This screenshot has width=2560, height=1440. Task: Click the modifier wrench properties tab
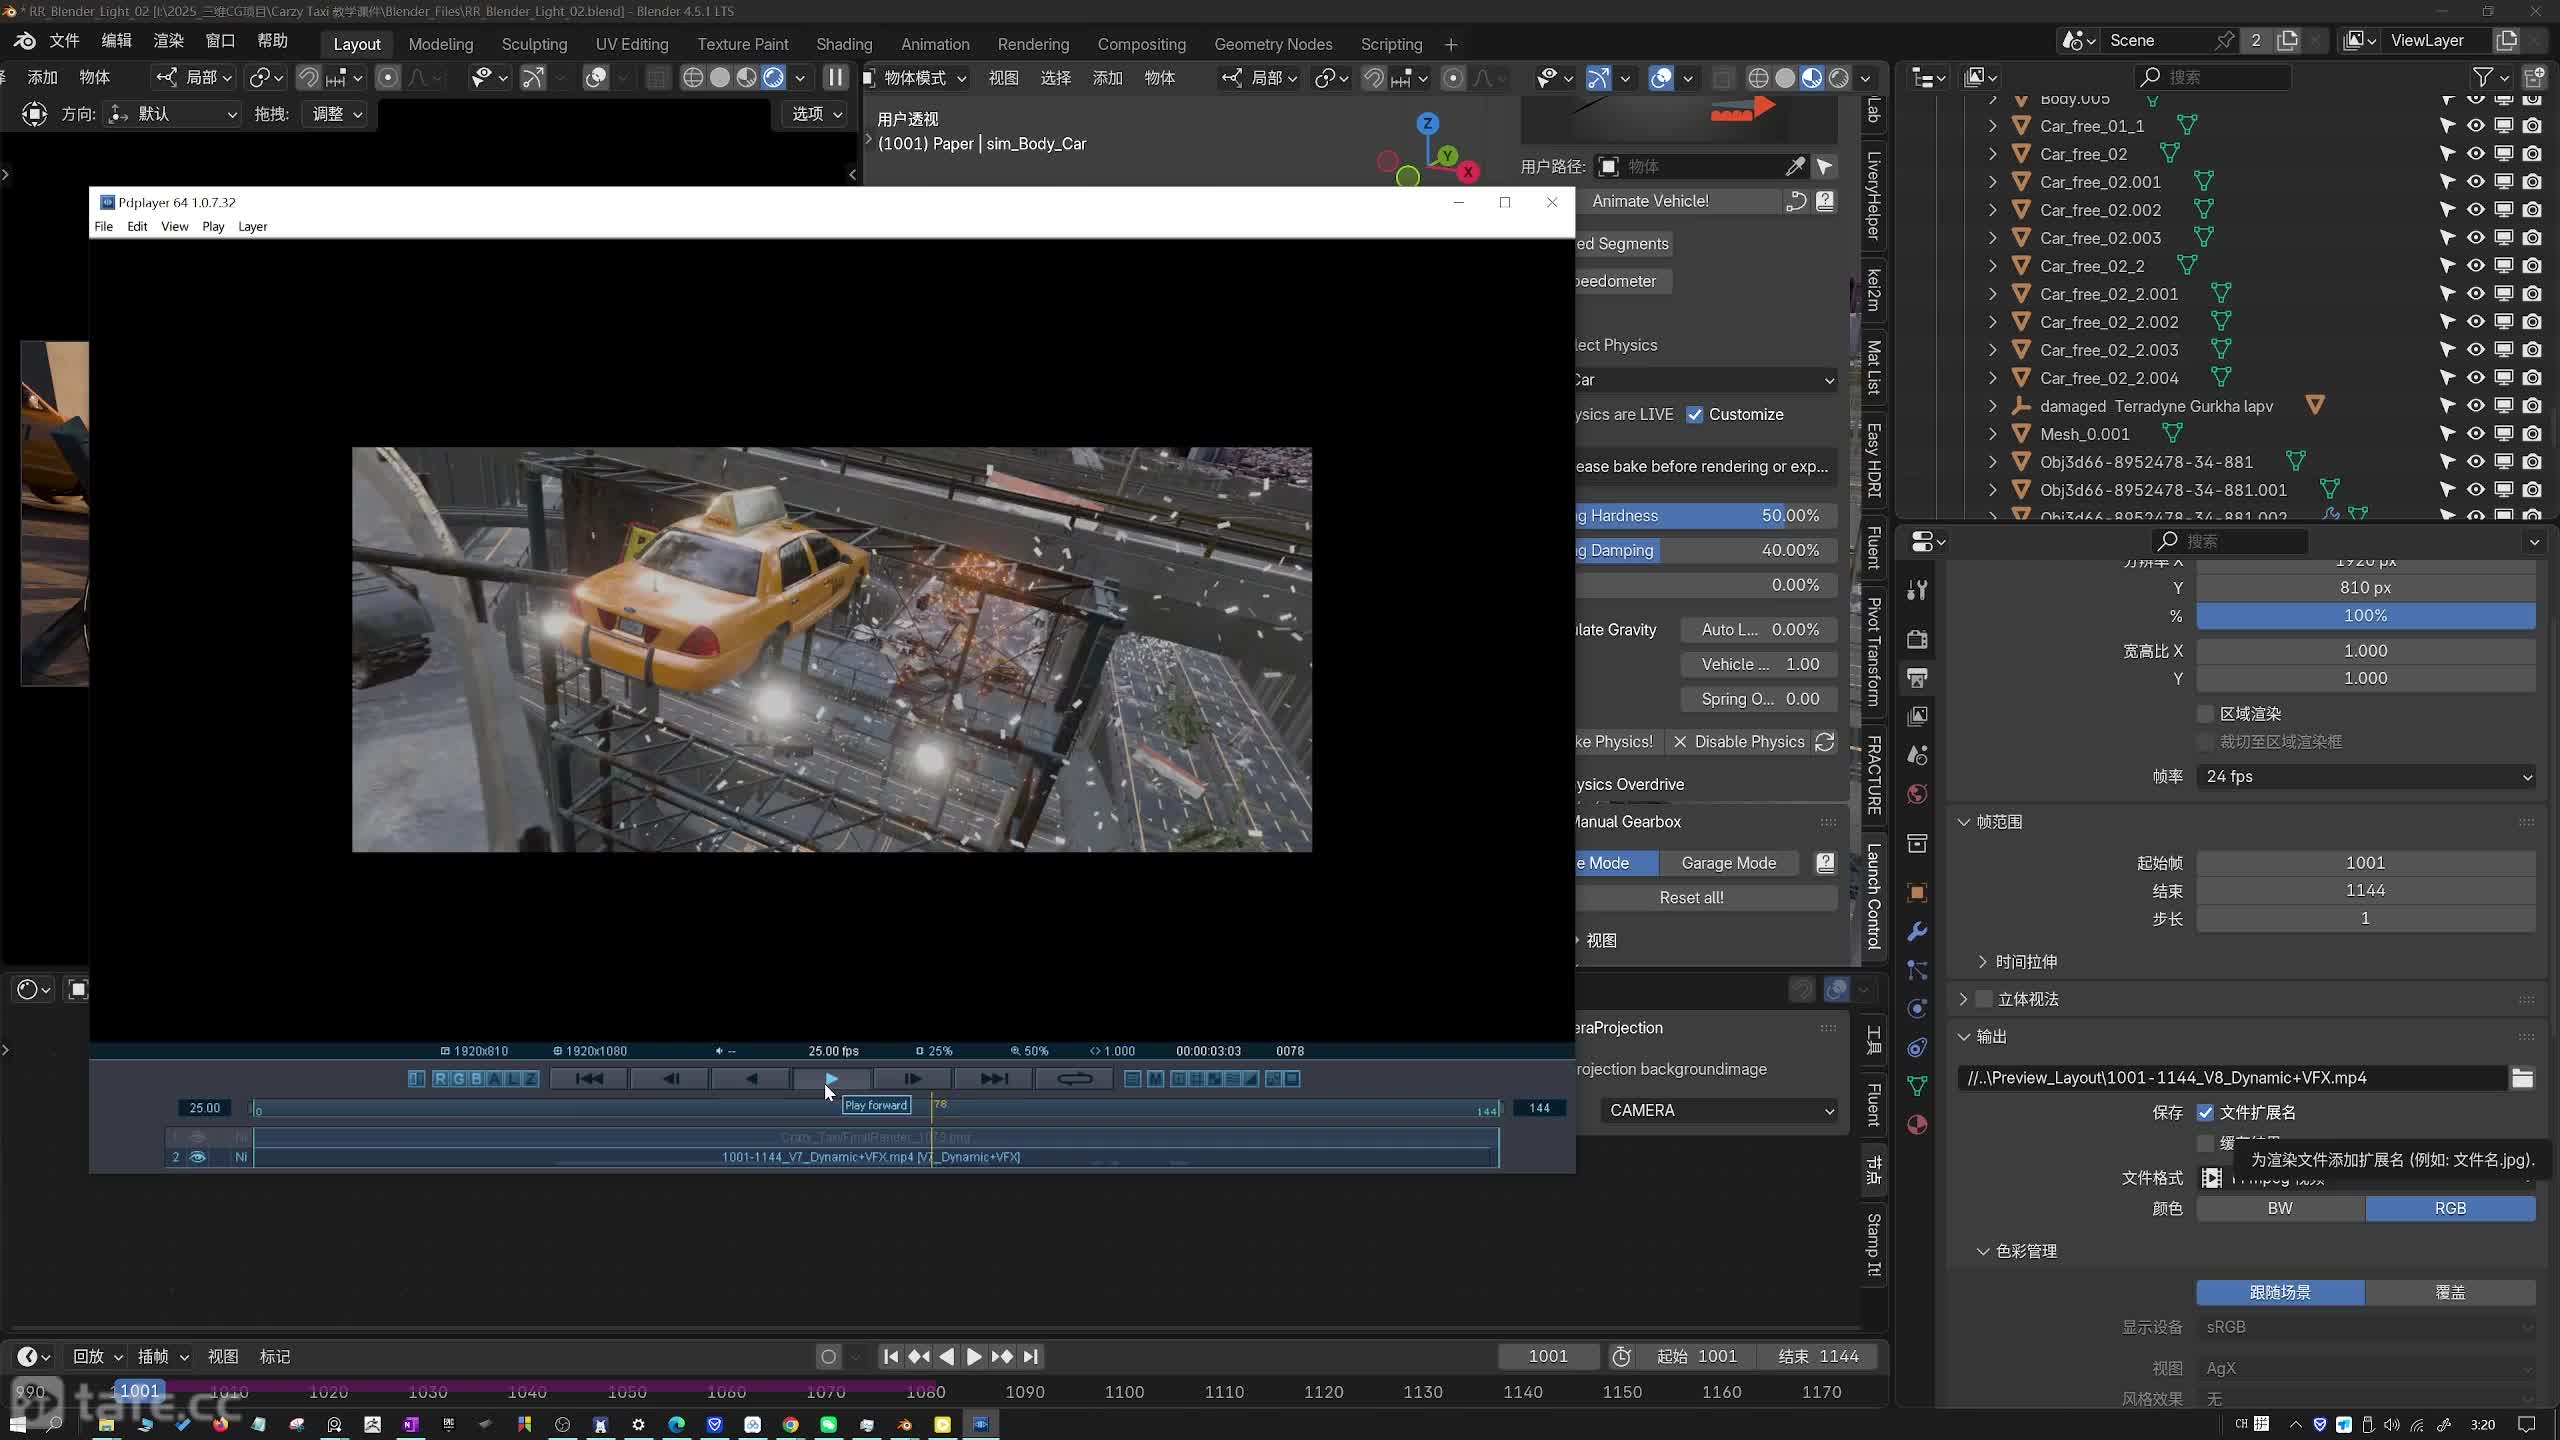[x=1917, y=932]
